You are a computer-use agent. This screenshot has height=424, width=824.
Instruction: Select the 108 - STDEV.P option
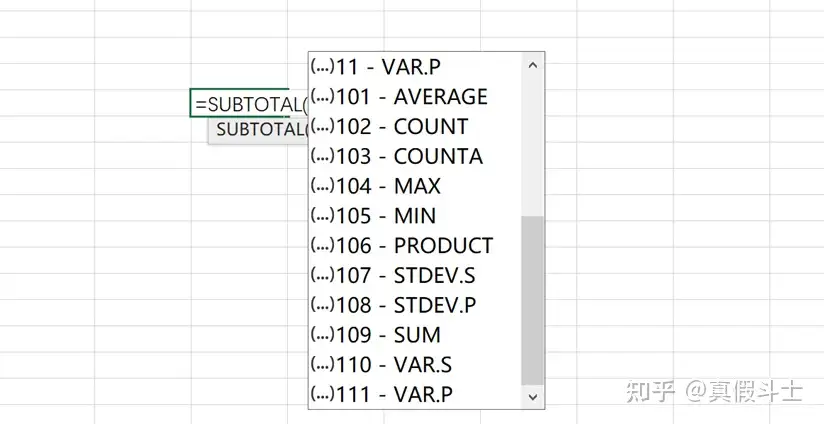[410, 305]
